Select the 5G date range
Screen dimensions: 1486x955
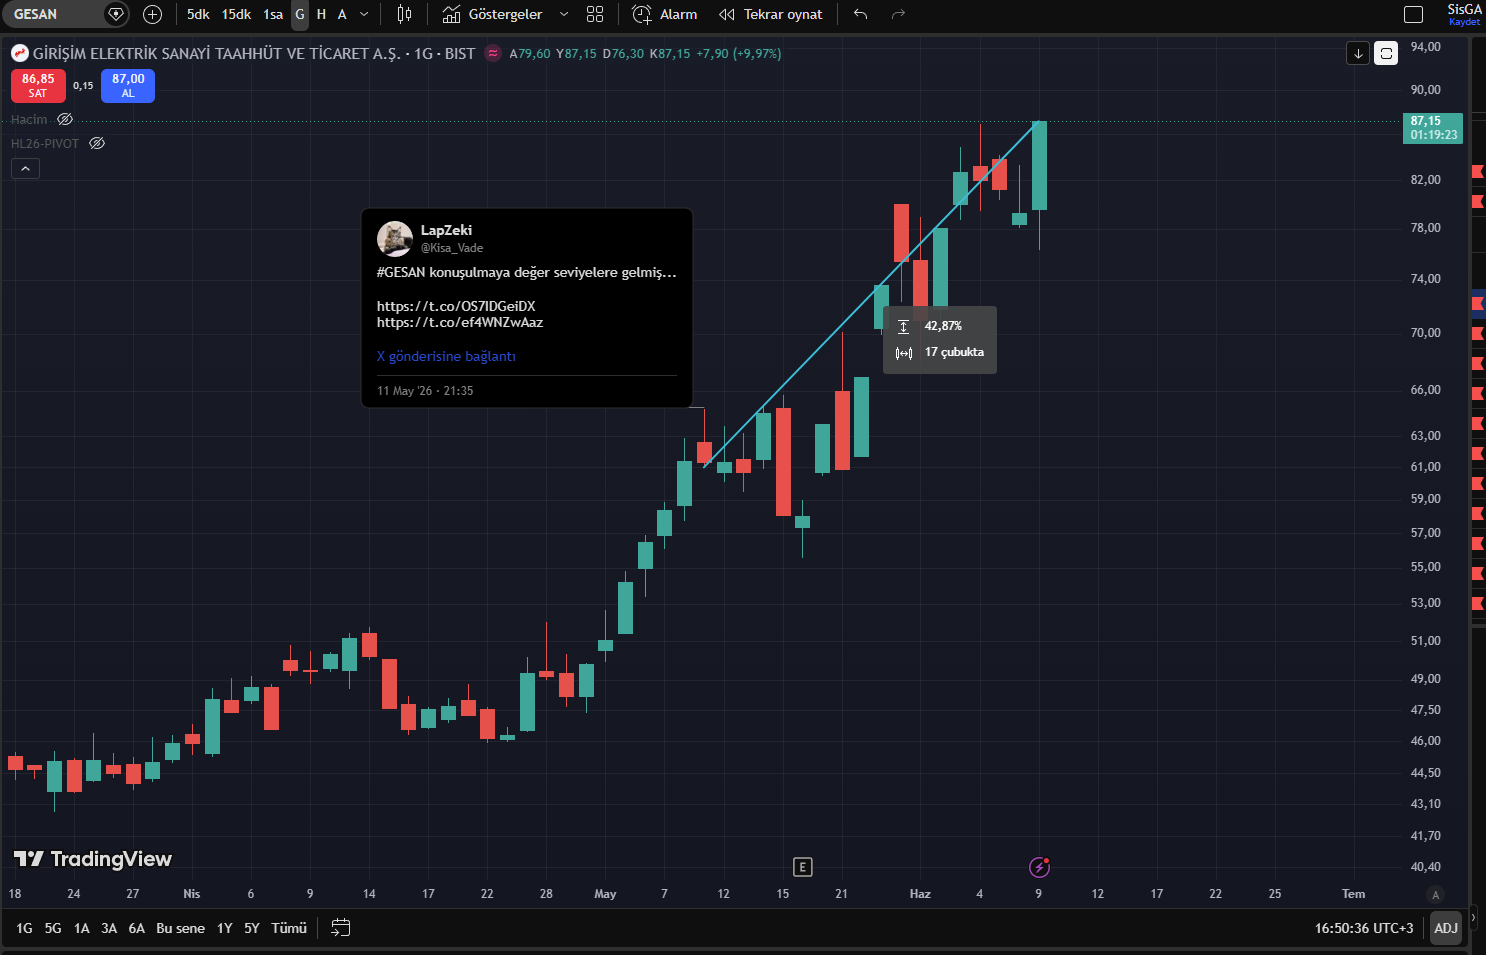tap(53, 928)
